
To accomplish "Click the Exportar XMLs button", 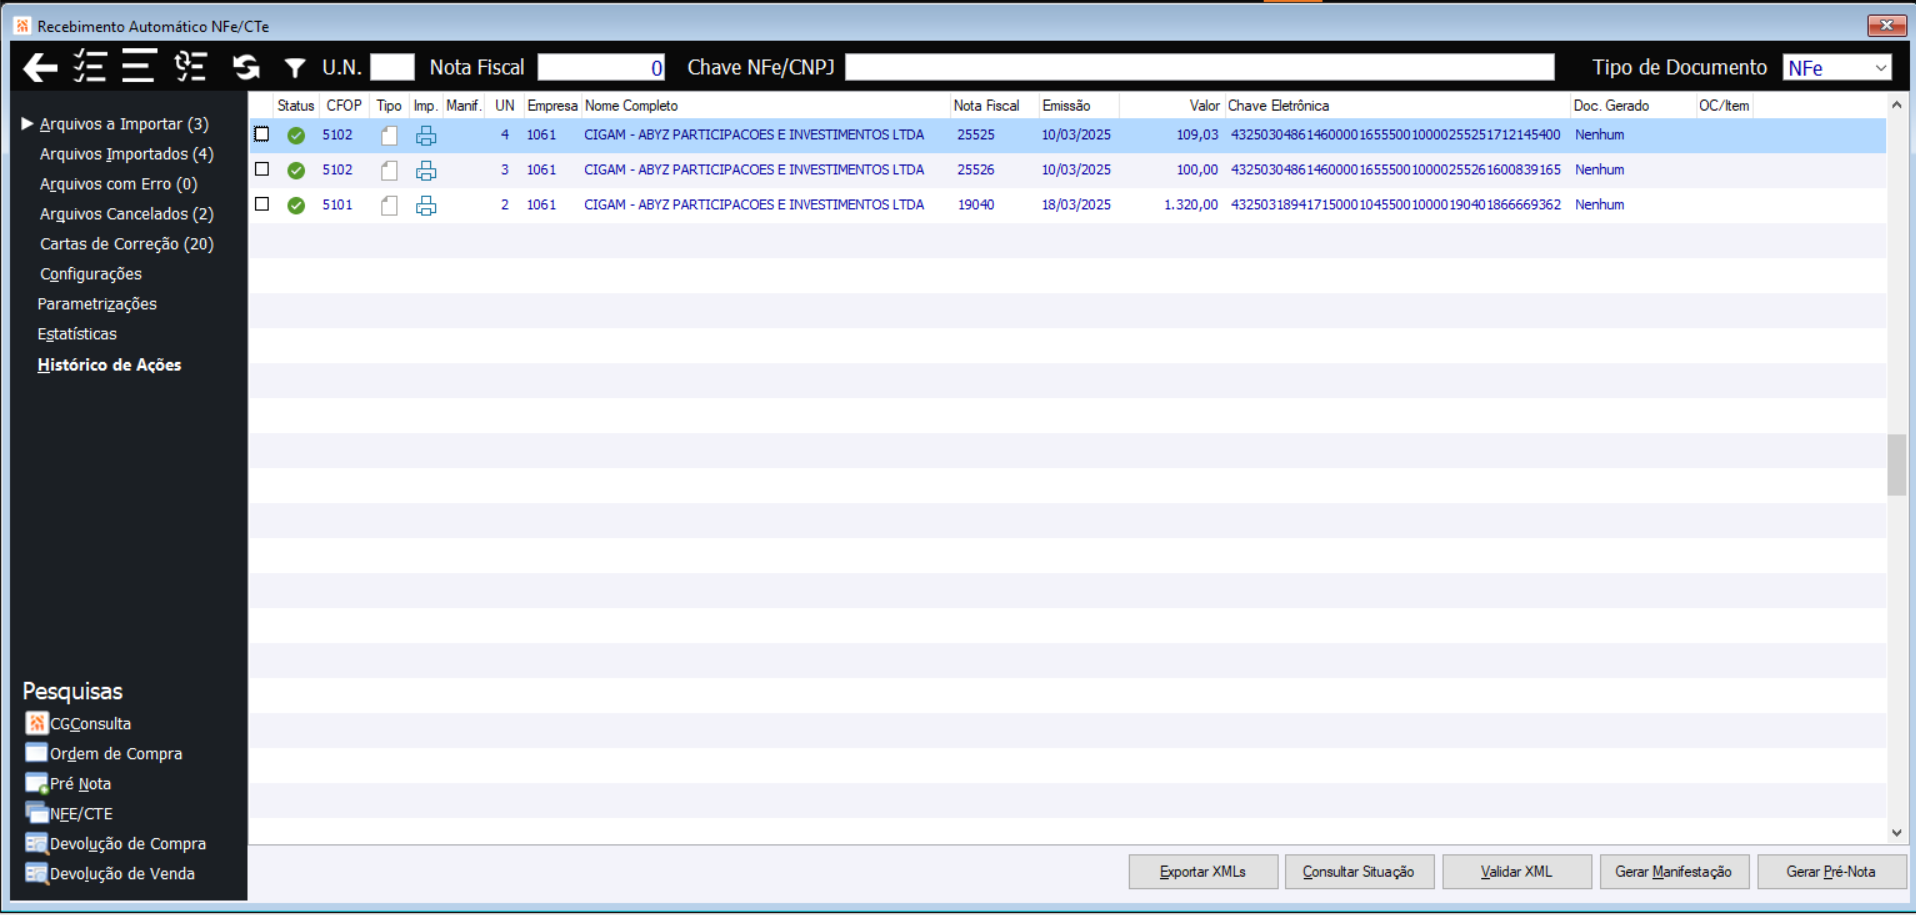I will point(1203,872).
